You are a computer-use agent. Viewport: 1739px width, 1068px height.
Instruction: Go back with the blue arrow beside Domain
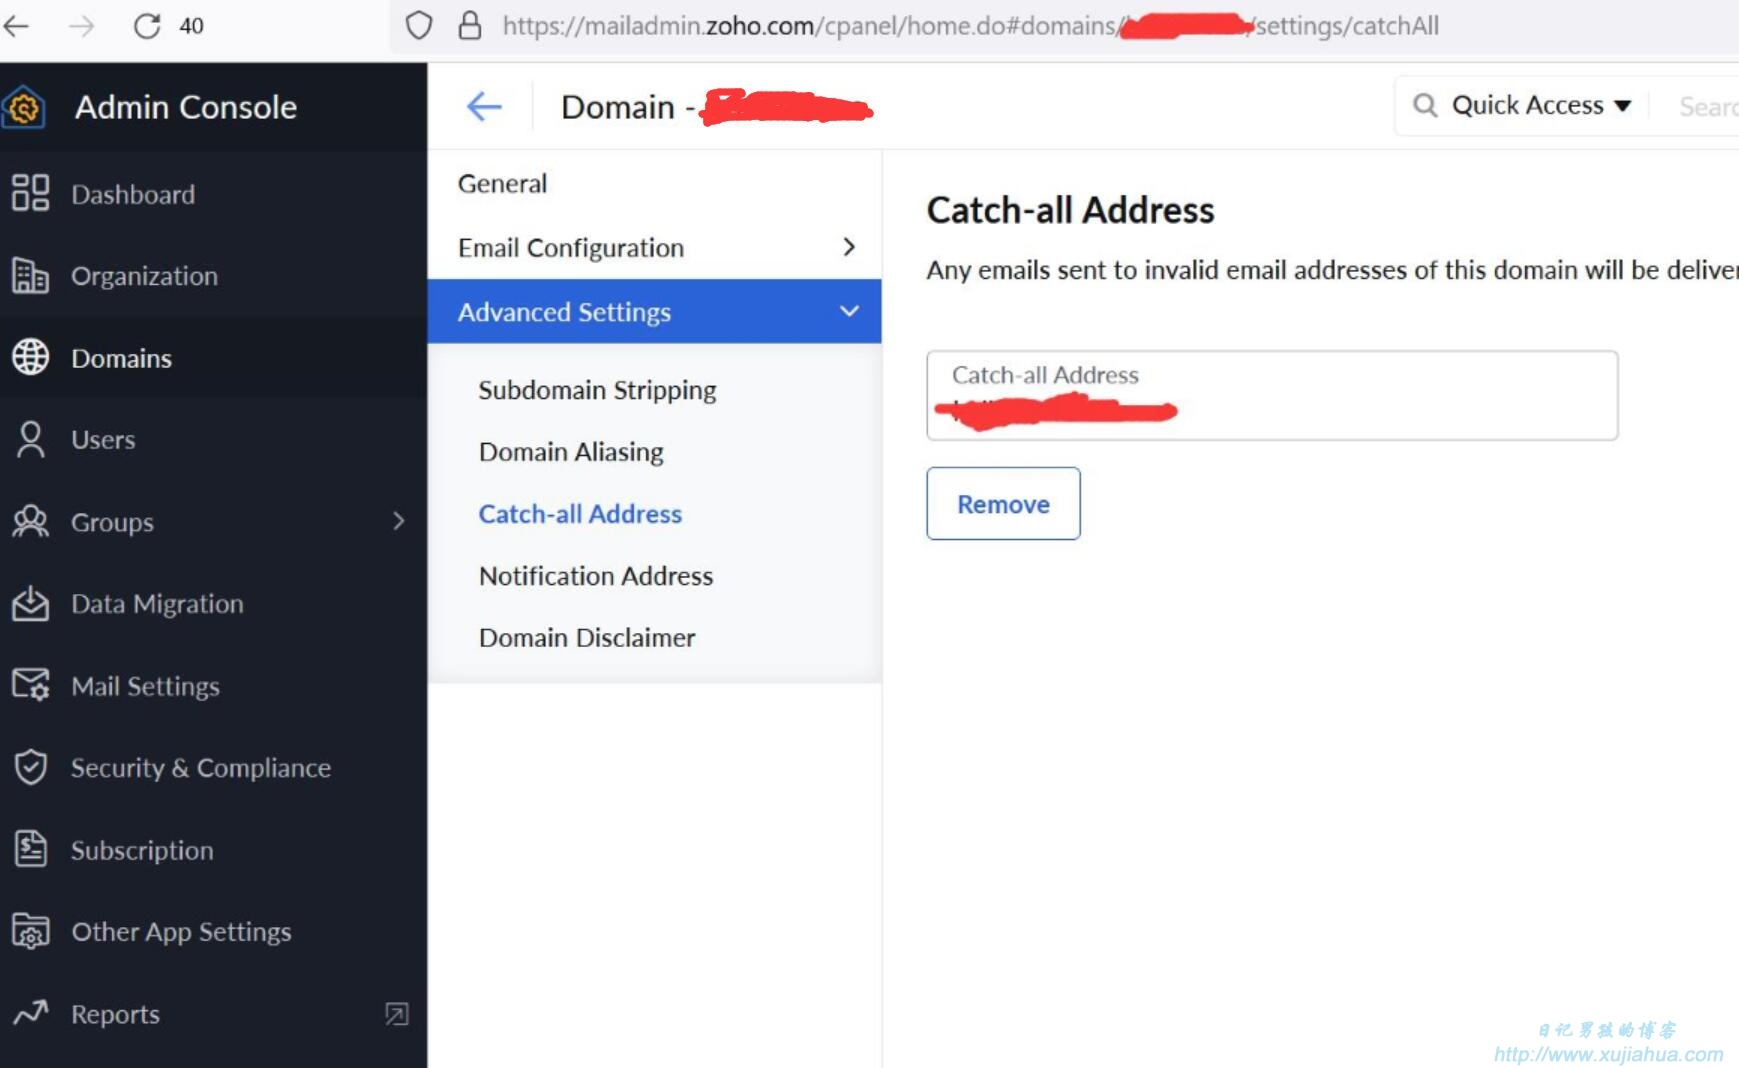484,106
